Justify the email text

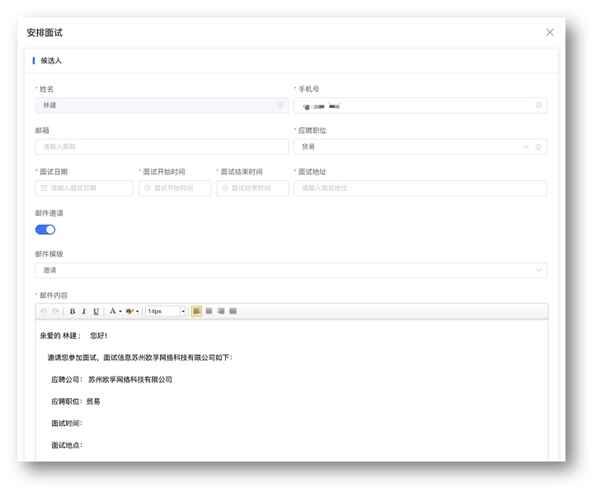233,312
